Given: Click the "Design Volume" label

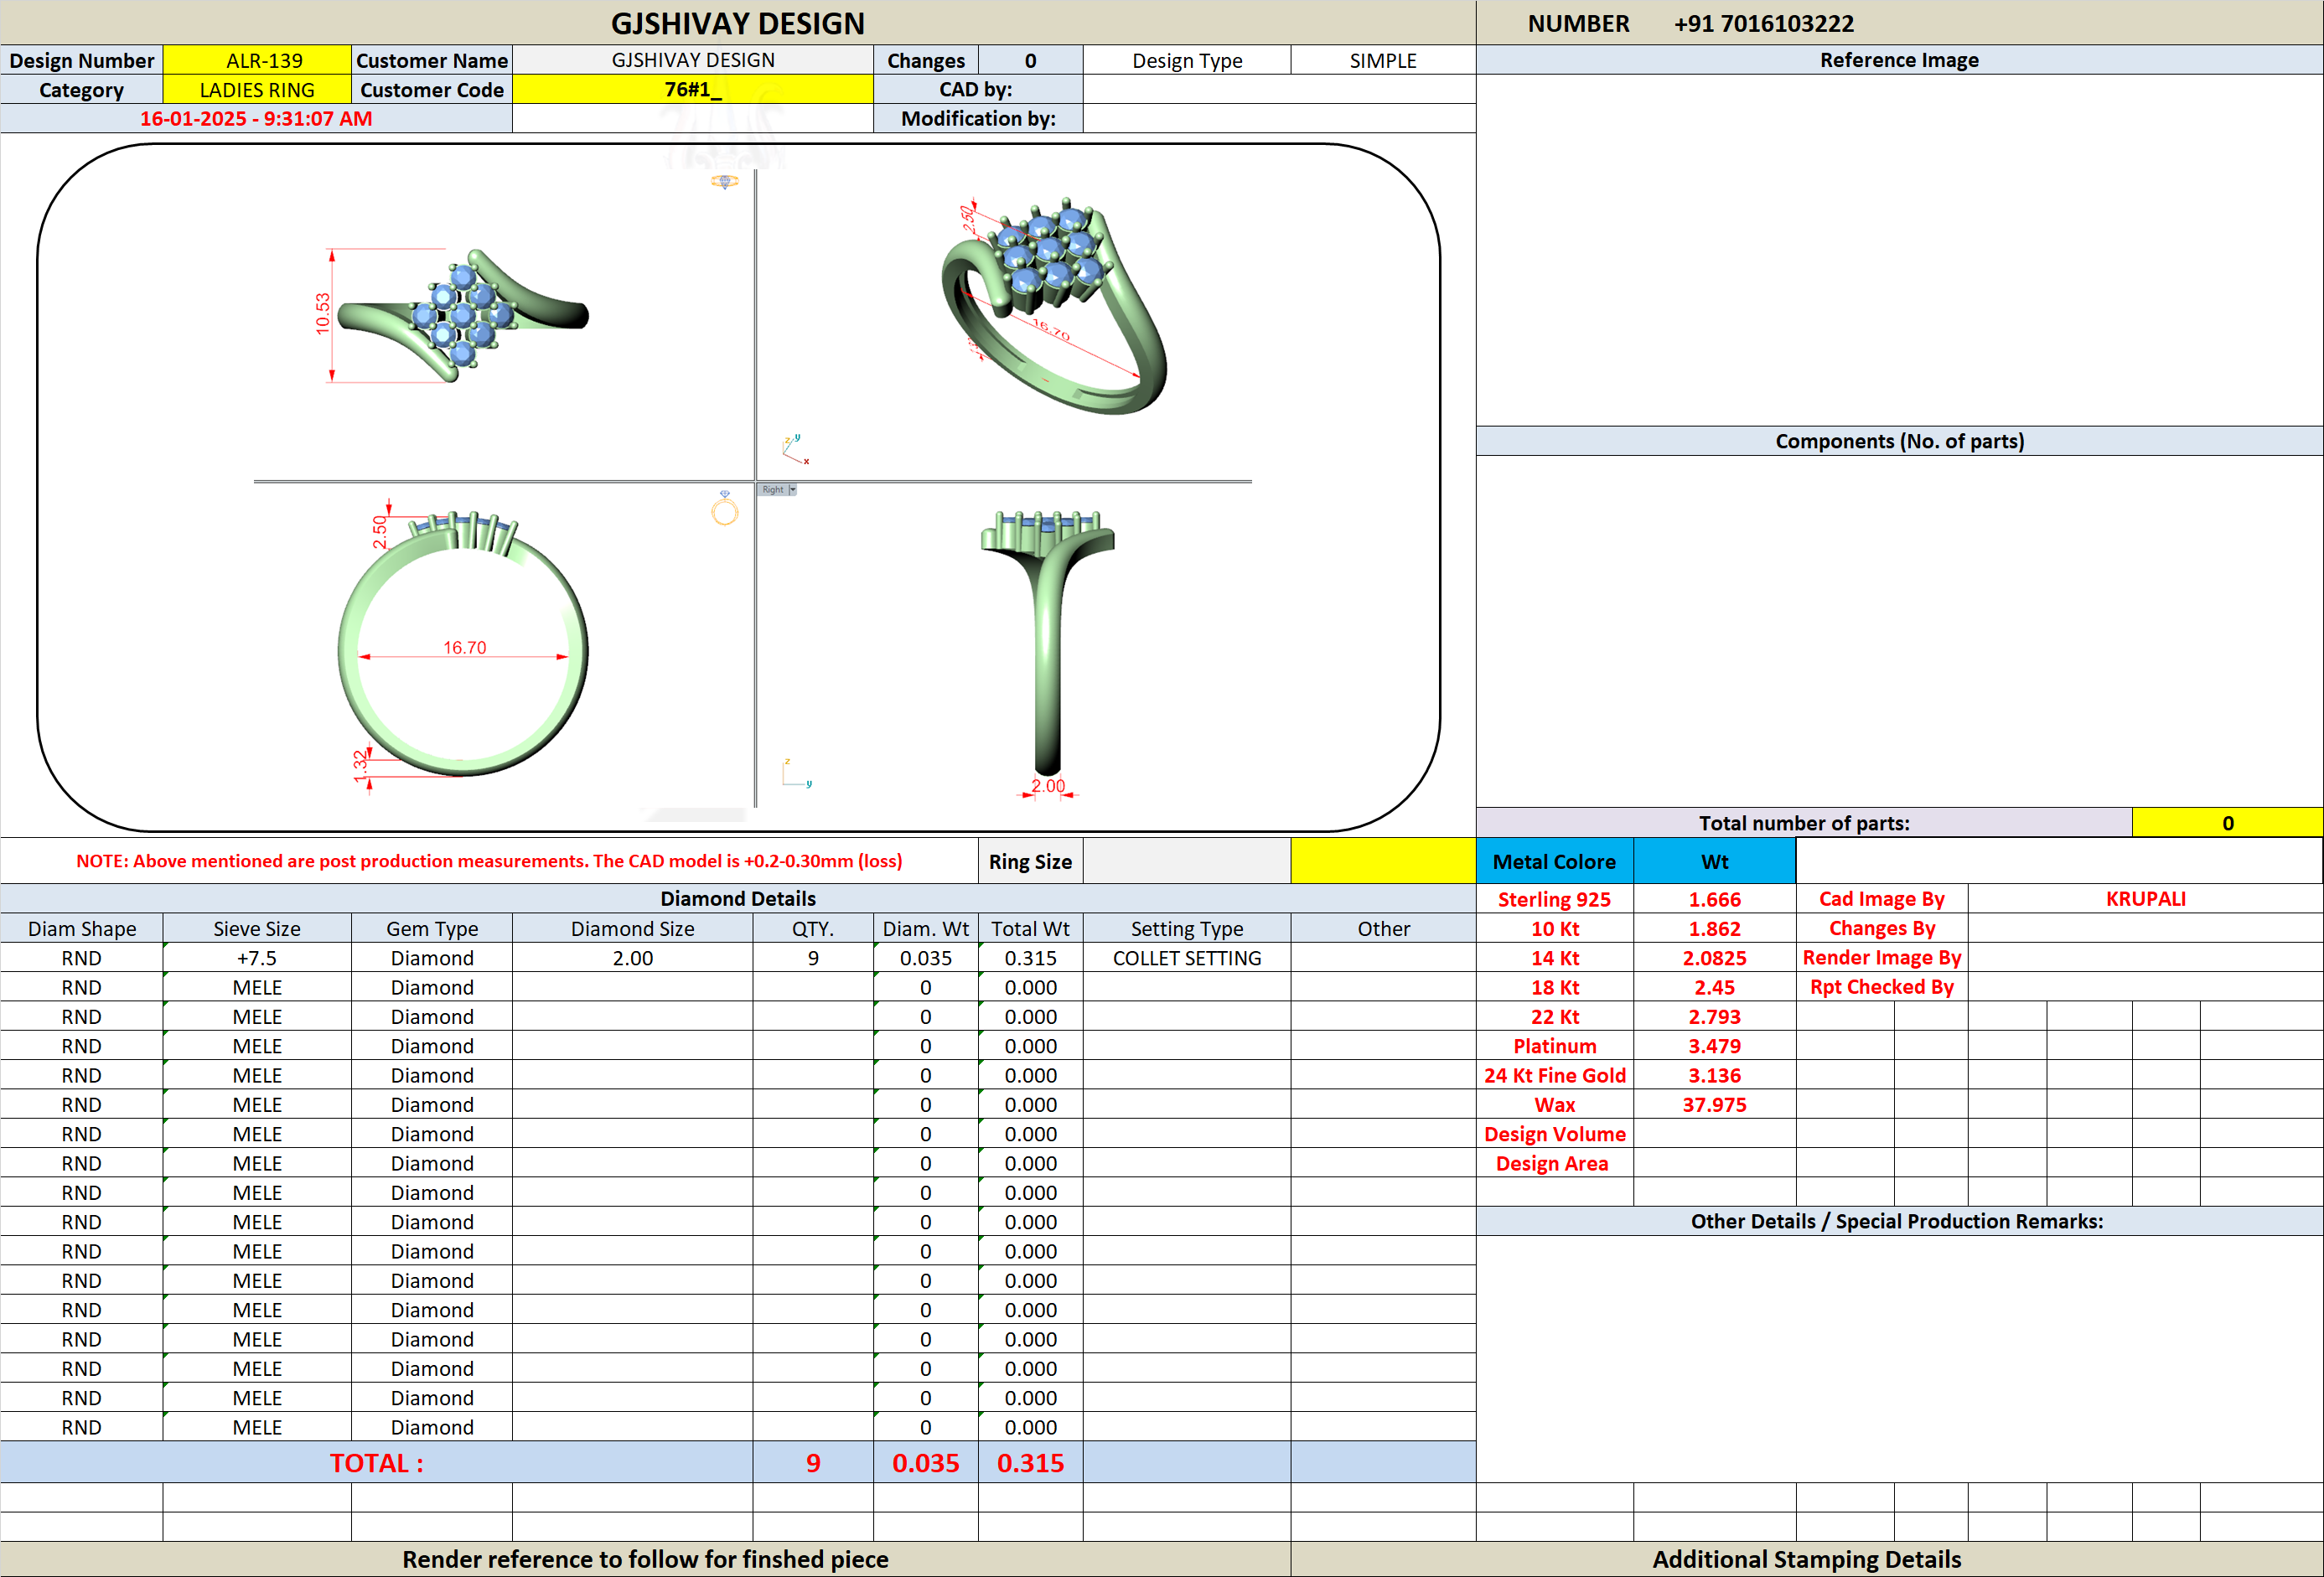Looking at the screenshot, I should coord(1554,1134).
